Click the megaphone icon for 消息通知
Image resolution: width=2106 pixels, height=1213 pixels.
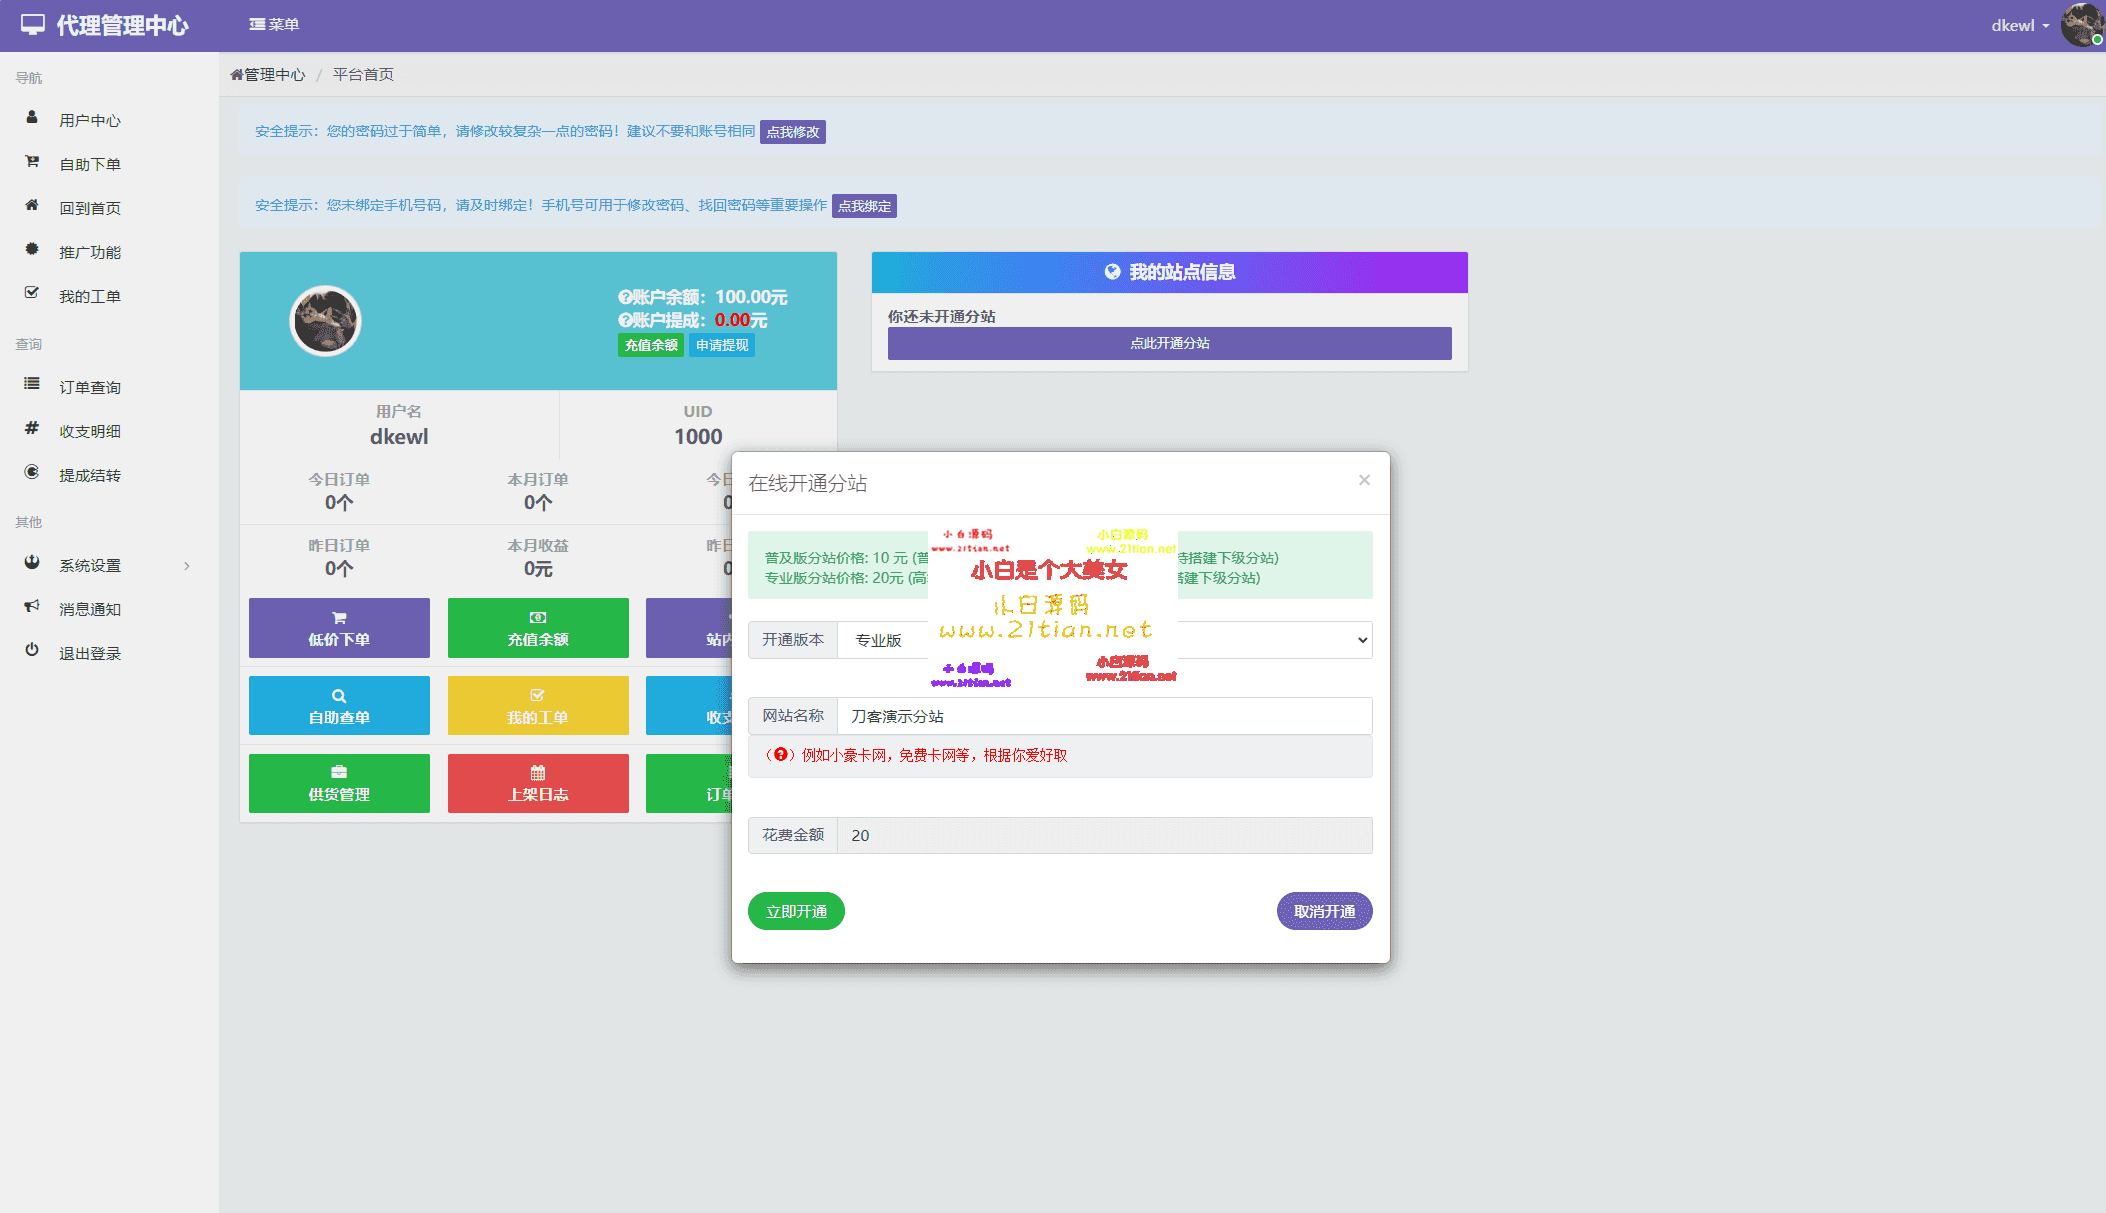click(32, 607)
